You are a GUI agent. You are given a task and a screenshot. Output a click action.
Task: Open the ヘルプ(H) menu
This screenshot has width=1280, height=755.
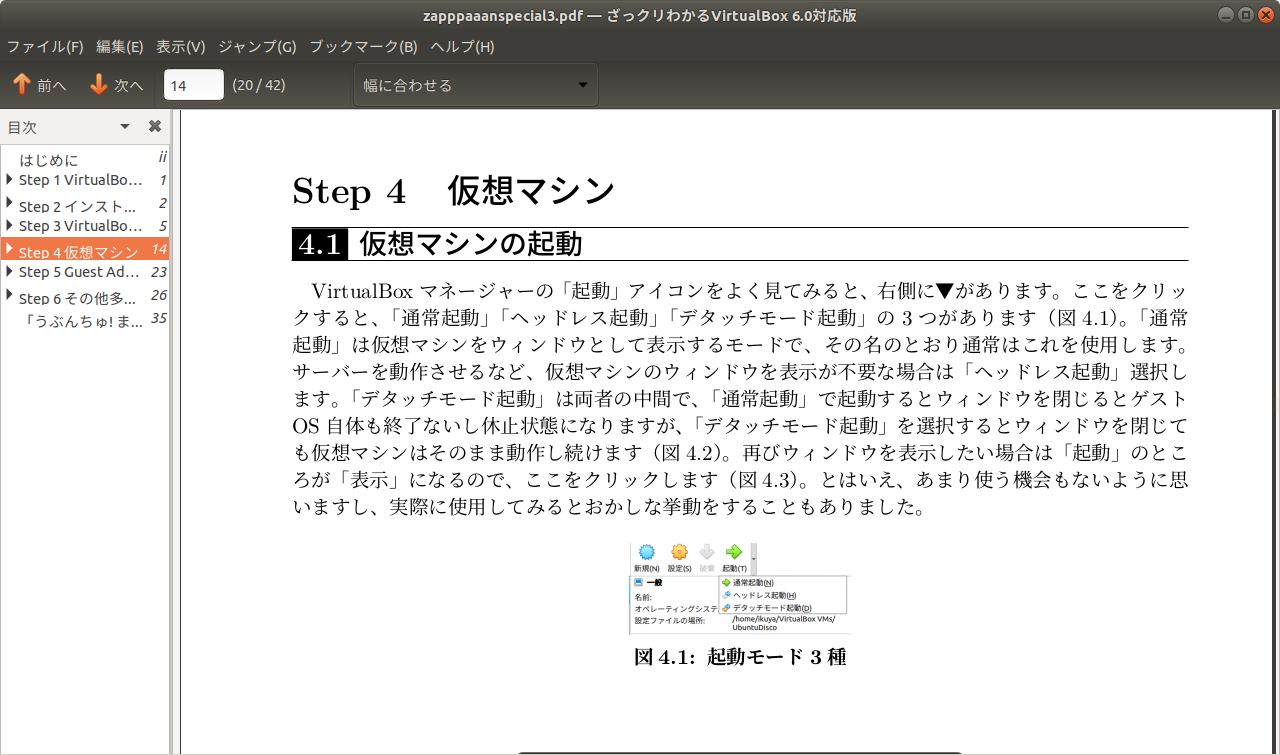462,46
